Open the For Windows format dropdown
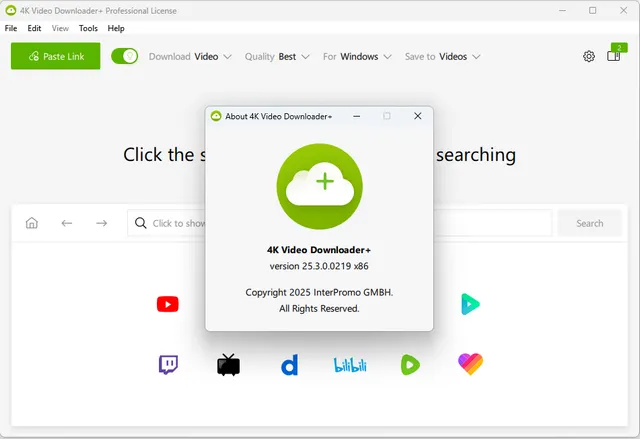Image resolution: width=640 pixels, height=439 pixels. coord(357,56)
